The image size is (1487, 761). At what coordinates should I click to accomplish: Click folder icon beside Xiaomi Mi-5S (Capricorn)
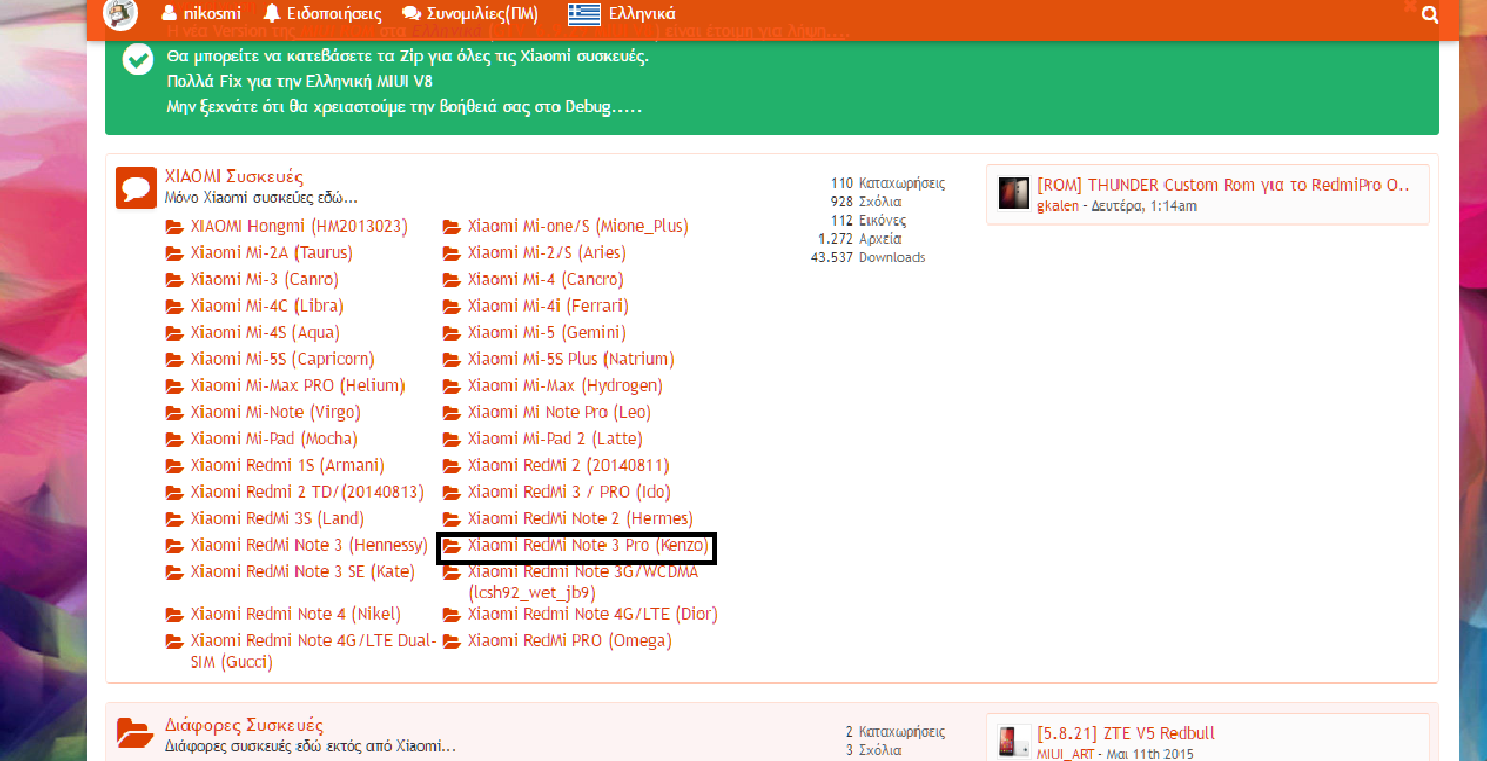coord(175,359)
